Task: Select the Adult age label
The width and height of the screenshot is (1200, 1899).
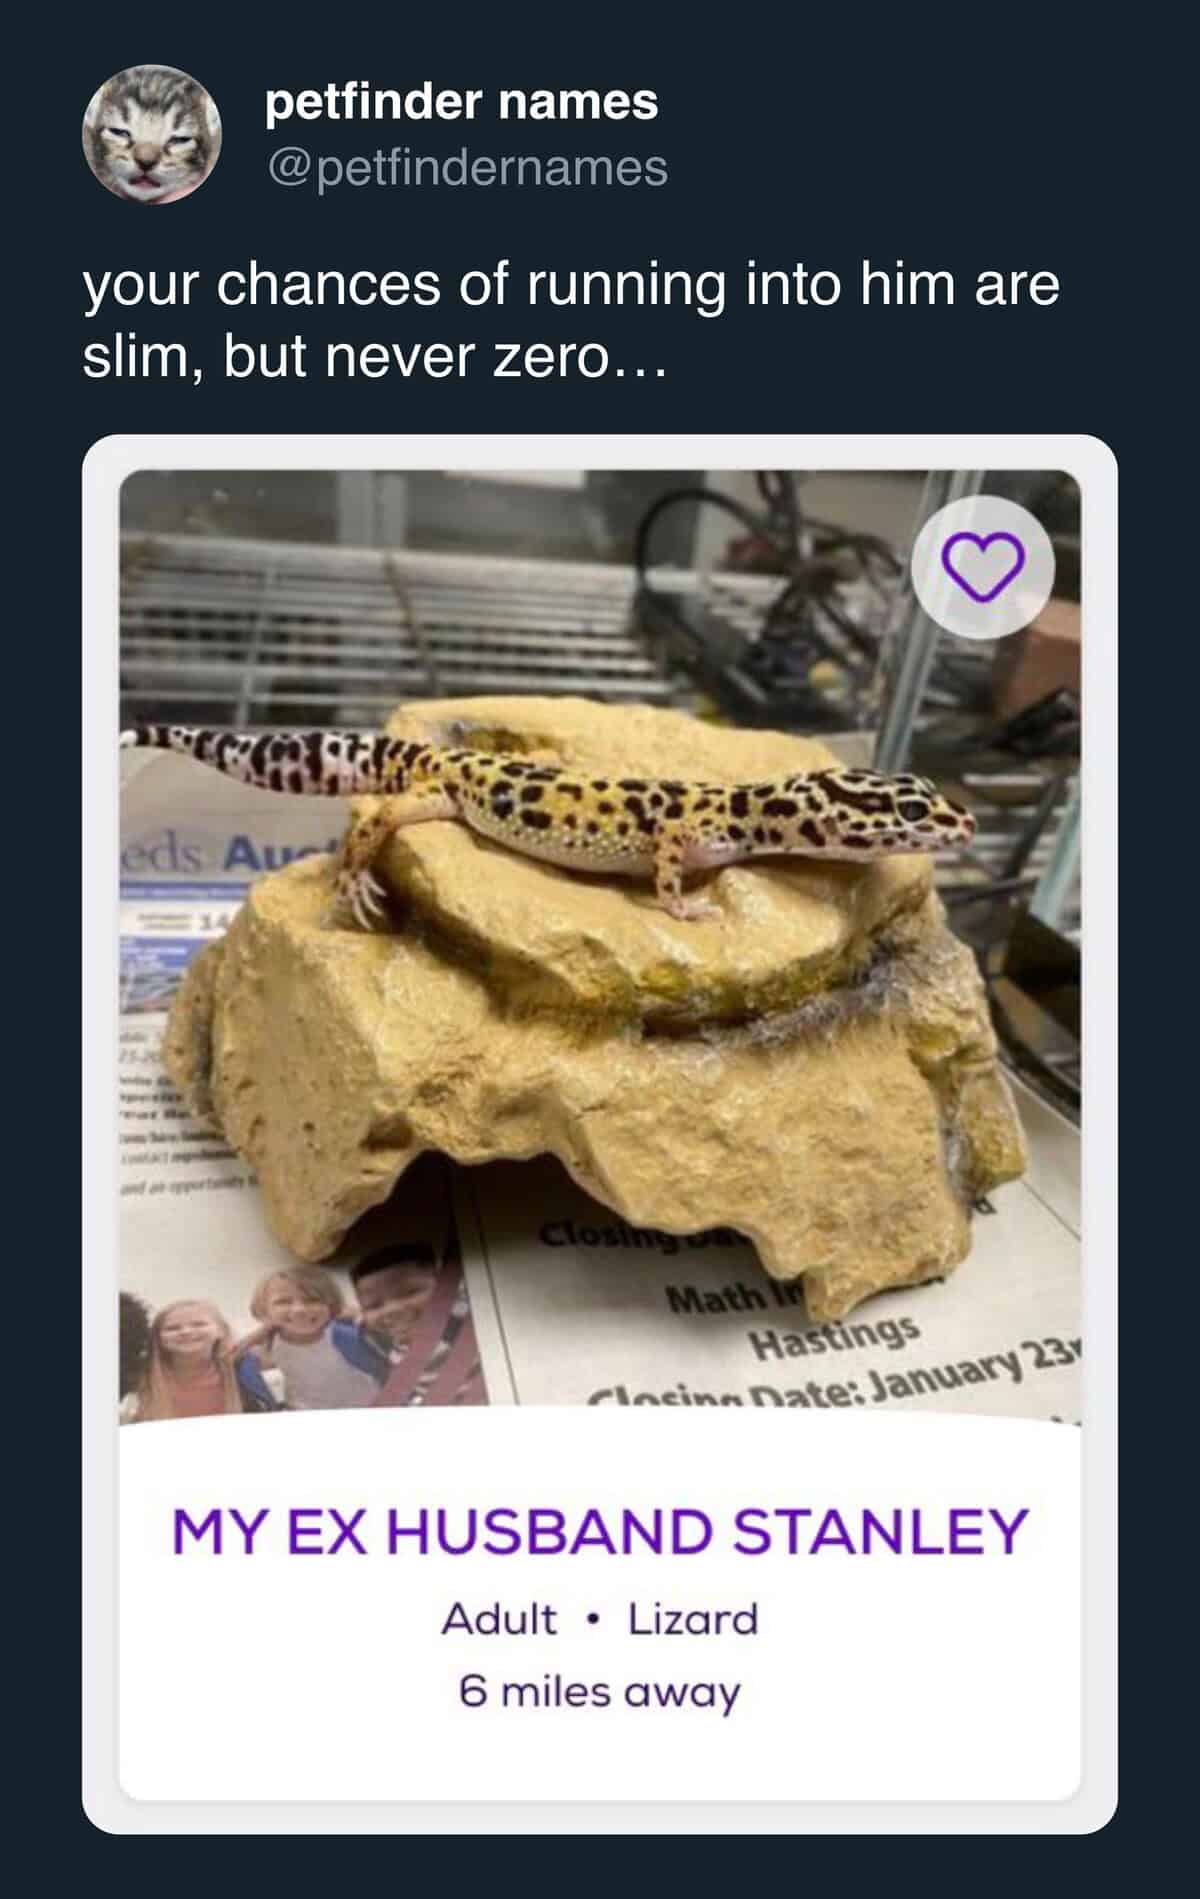Action: [x=499, y=1619]
